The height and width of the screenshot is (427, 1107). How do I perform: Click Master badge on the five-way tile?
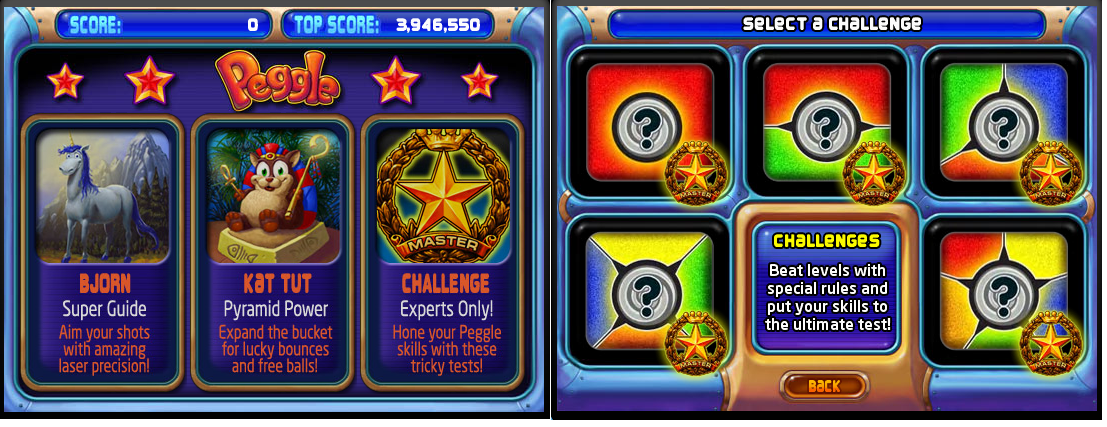(x=1051, y=342)
